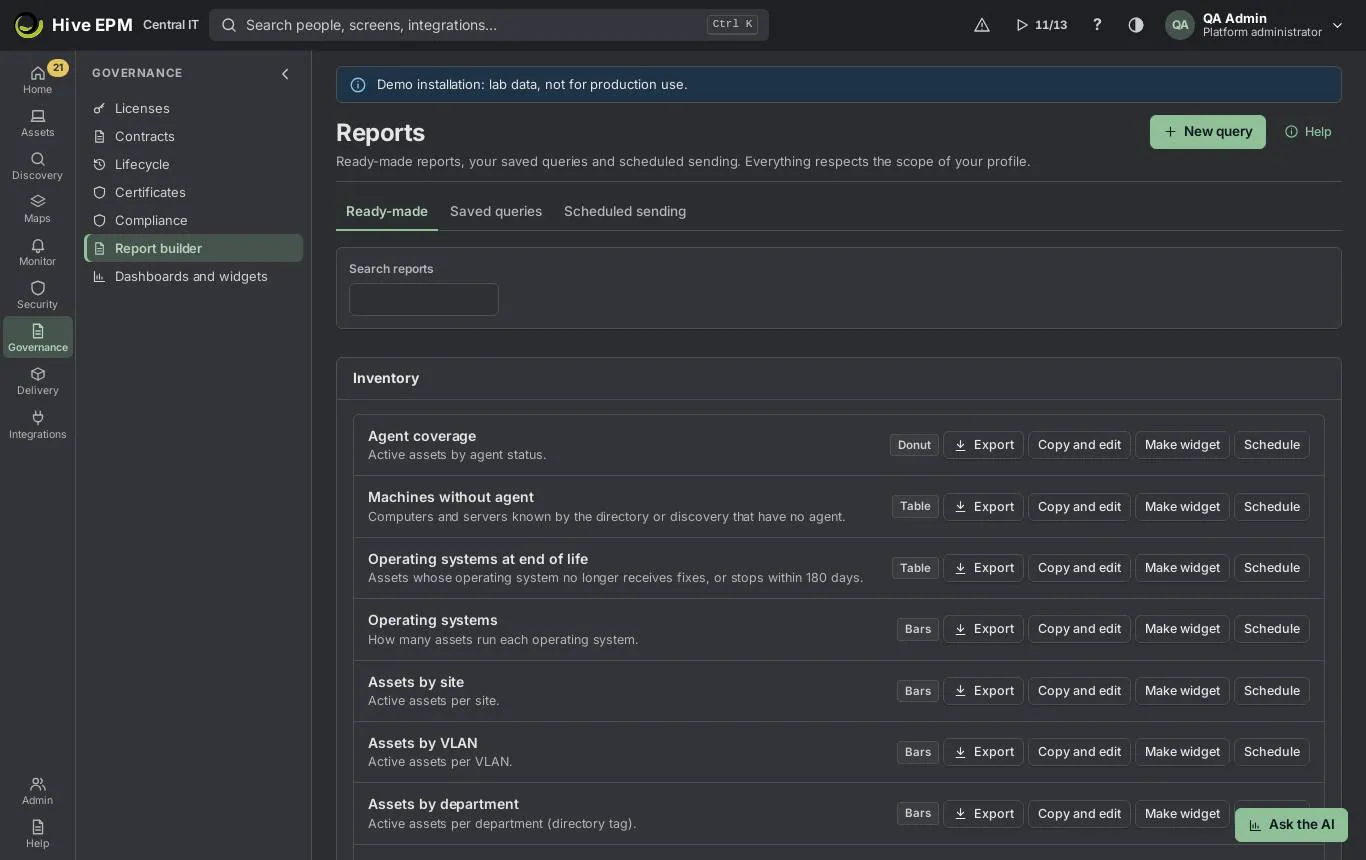Select Licenses in Governance menu
Screen dimensions: 1366x860
(193, 108)
